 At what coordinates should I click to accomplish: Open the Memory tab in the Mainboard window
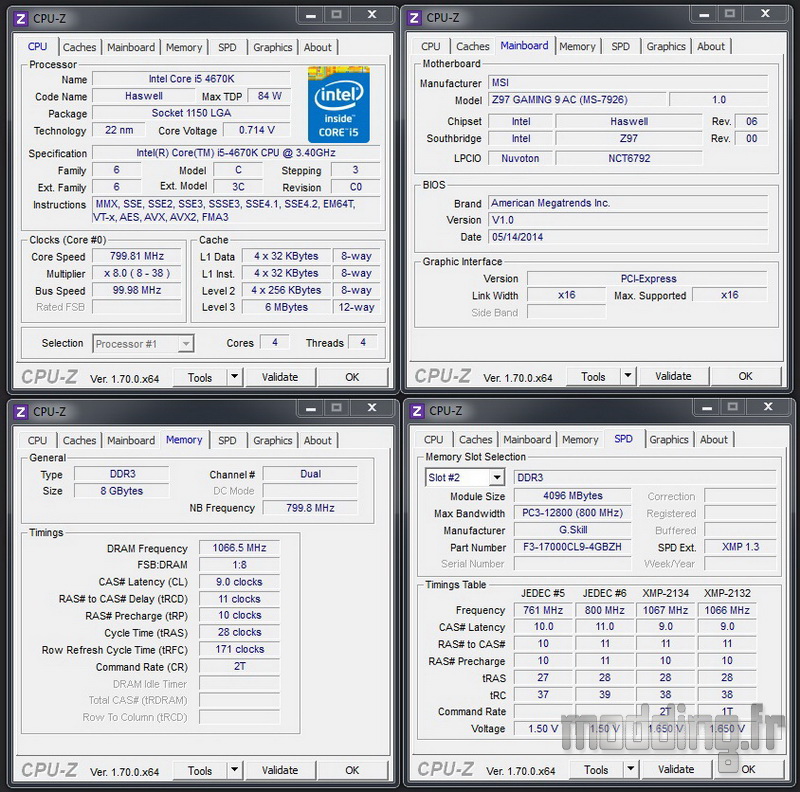[577, 46]
